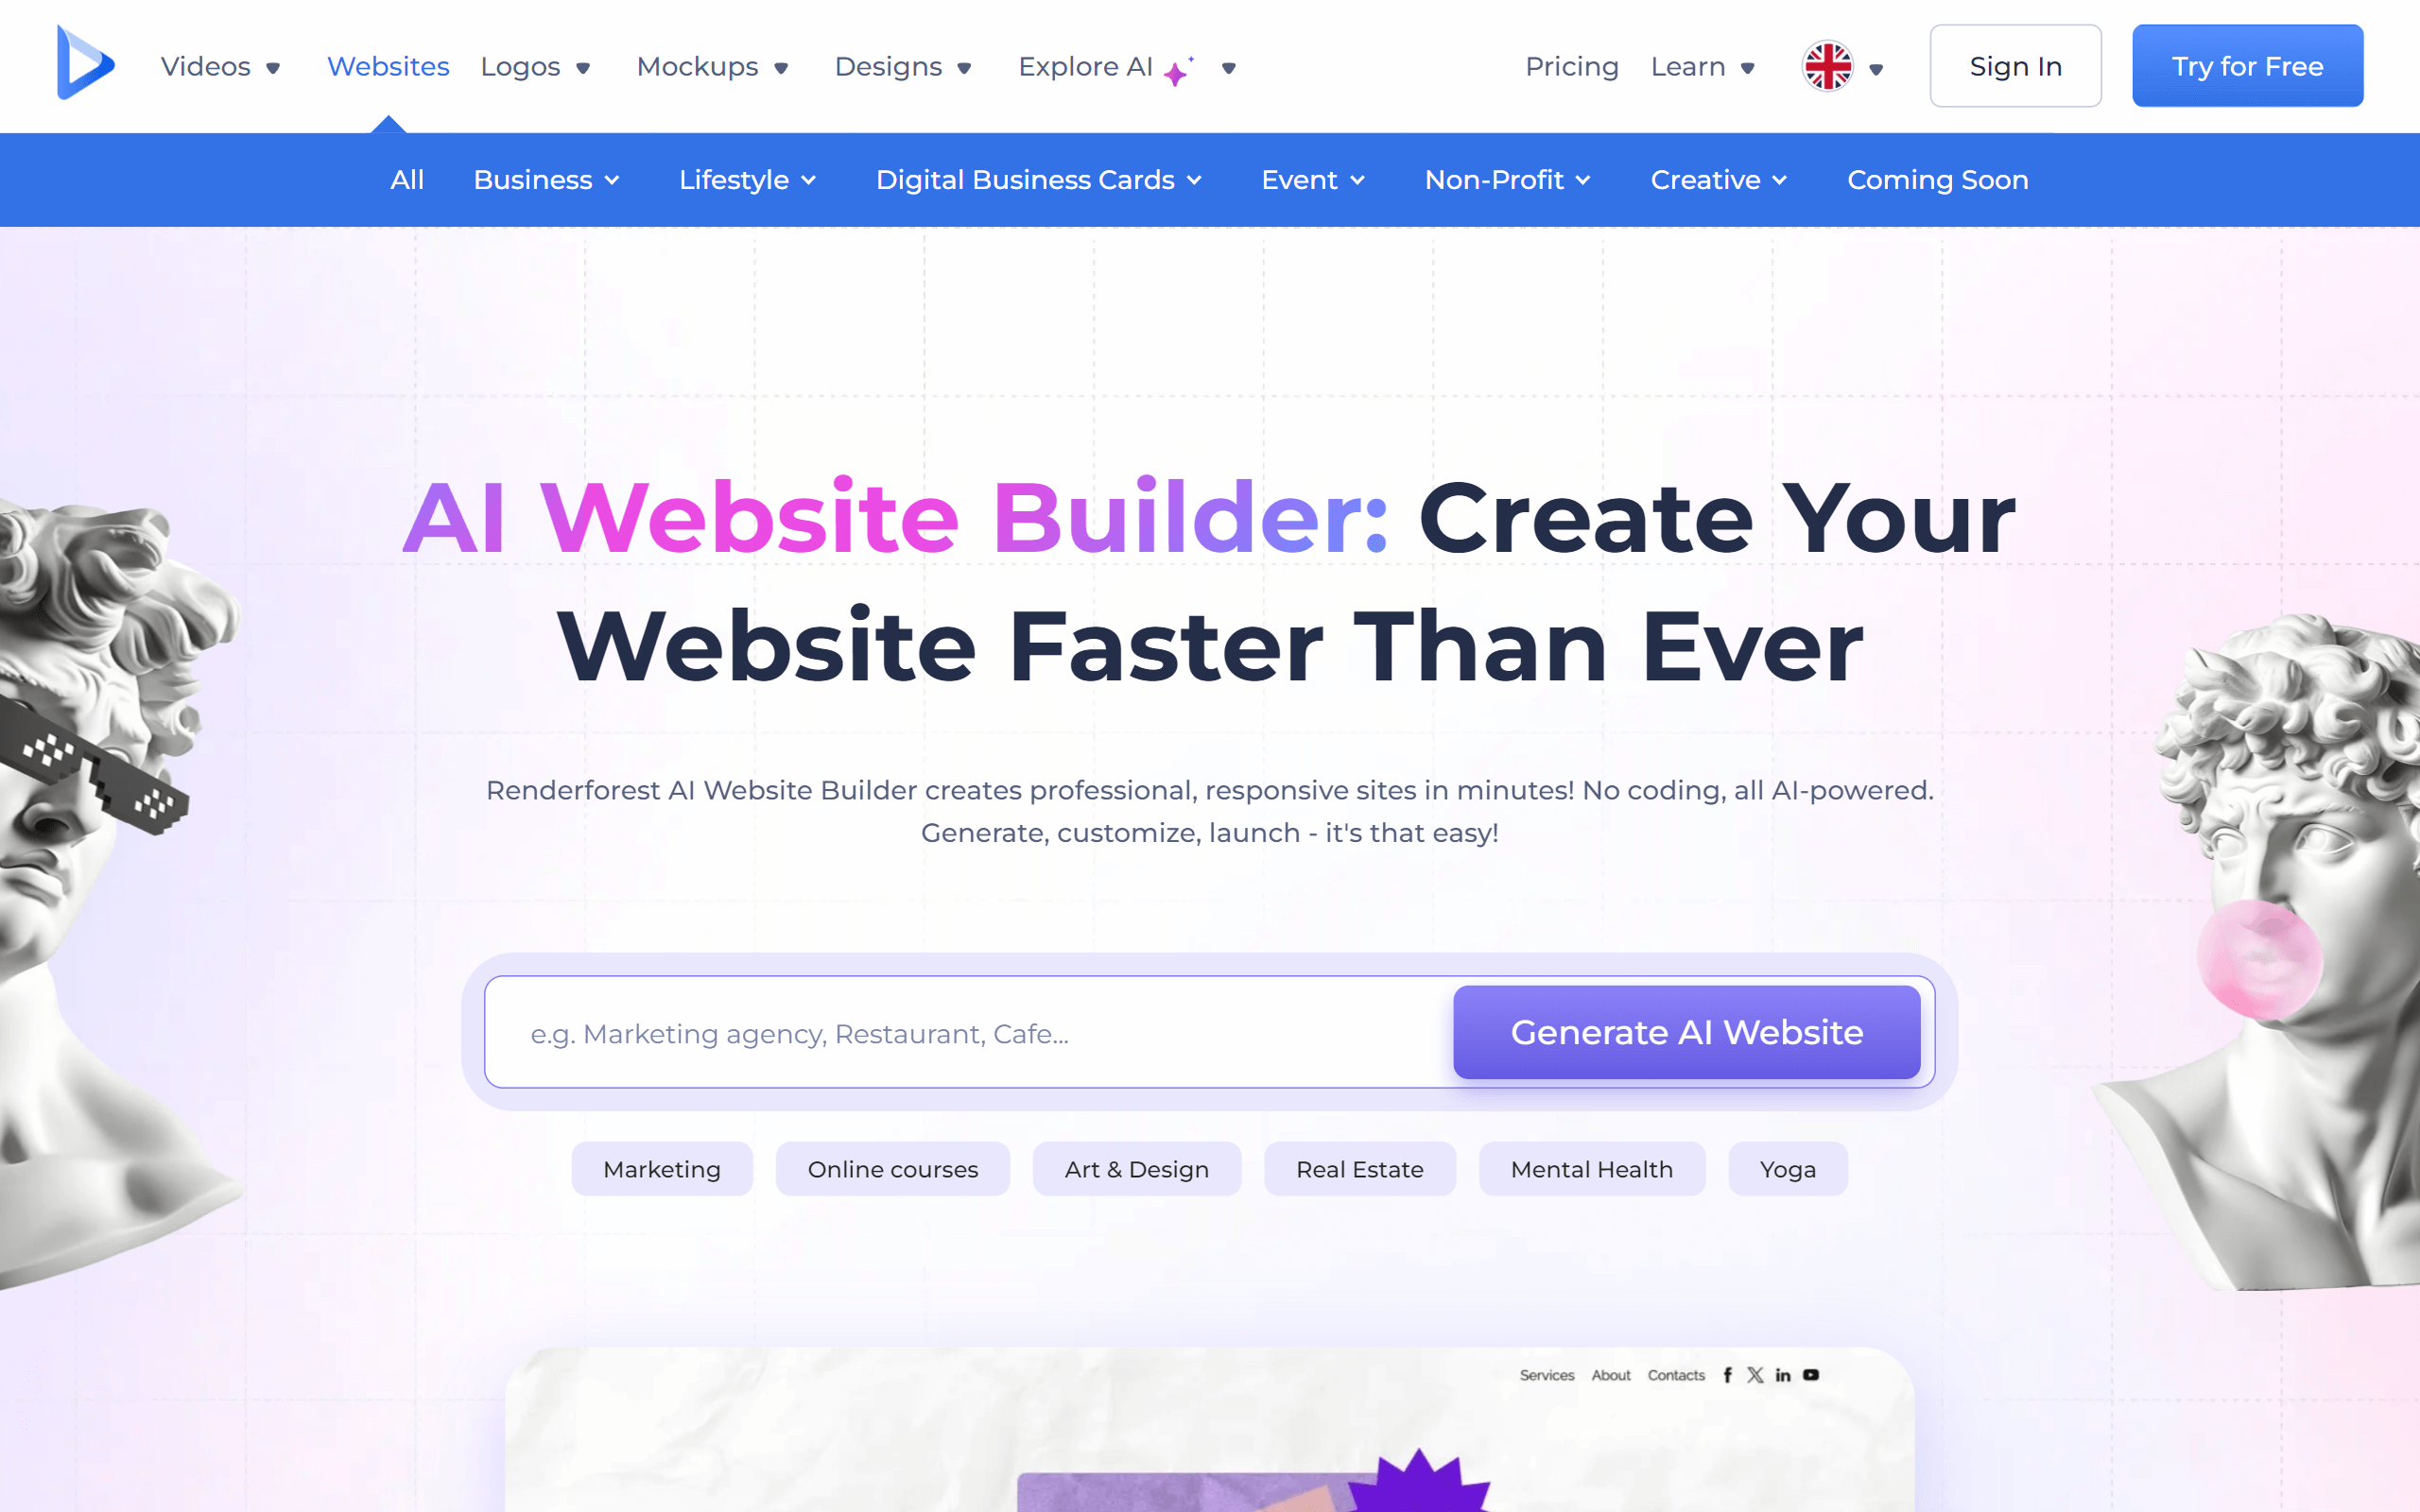2420x1512 pixels.
Task: Select the Coming Soon tab
Action: (x=1937, y=180)
